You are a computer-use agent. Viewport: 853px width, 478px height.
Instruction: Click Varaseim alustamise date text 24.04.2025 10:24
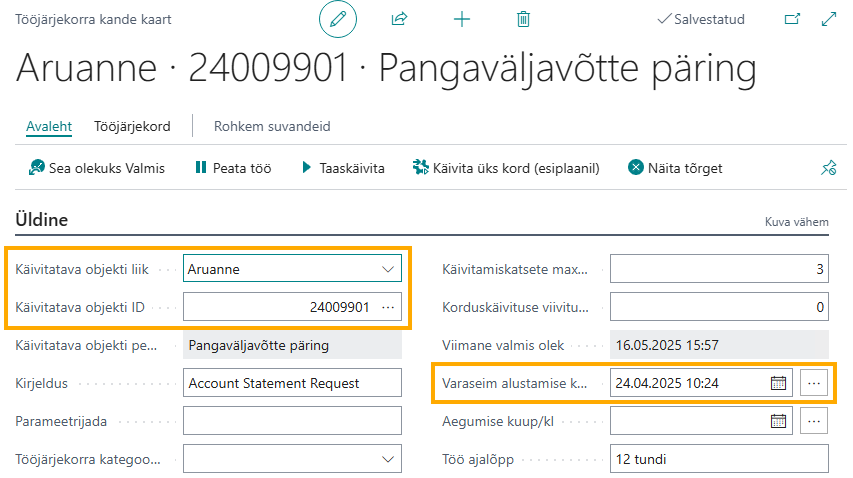[667, 383]
